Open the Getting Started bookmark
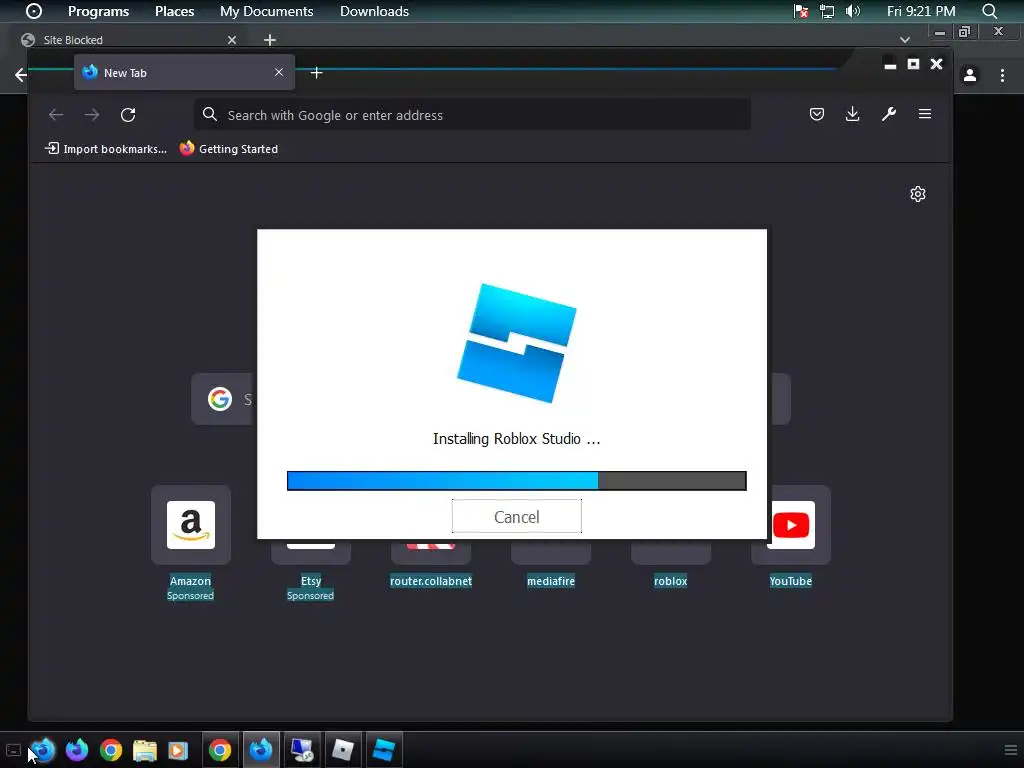1024x768 pixels. pyautogui.click(x=229, y=149)
